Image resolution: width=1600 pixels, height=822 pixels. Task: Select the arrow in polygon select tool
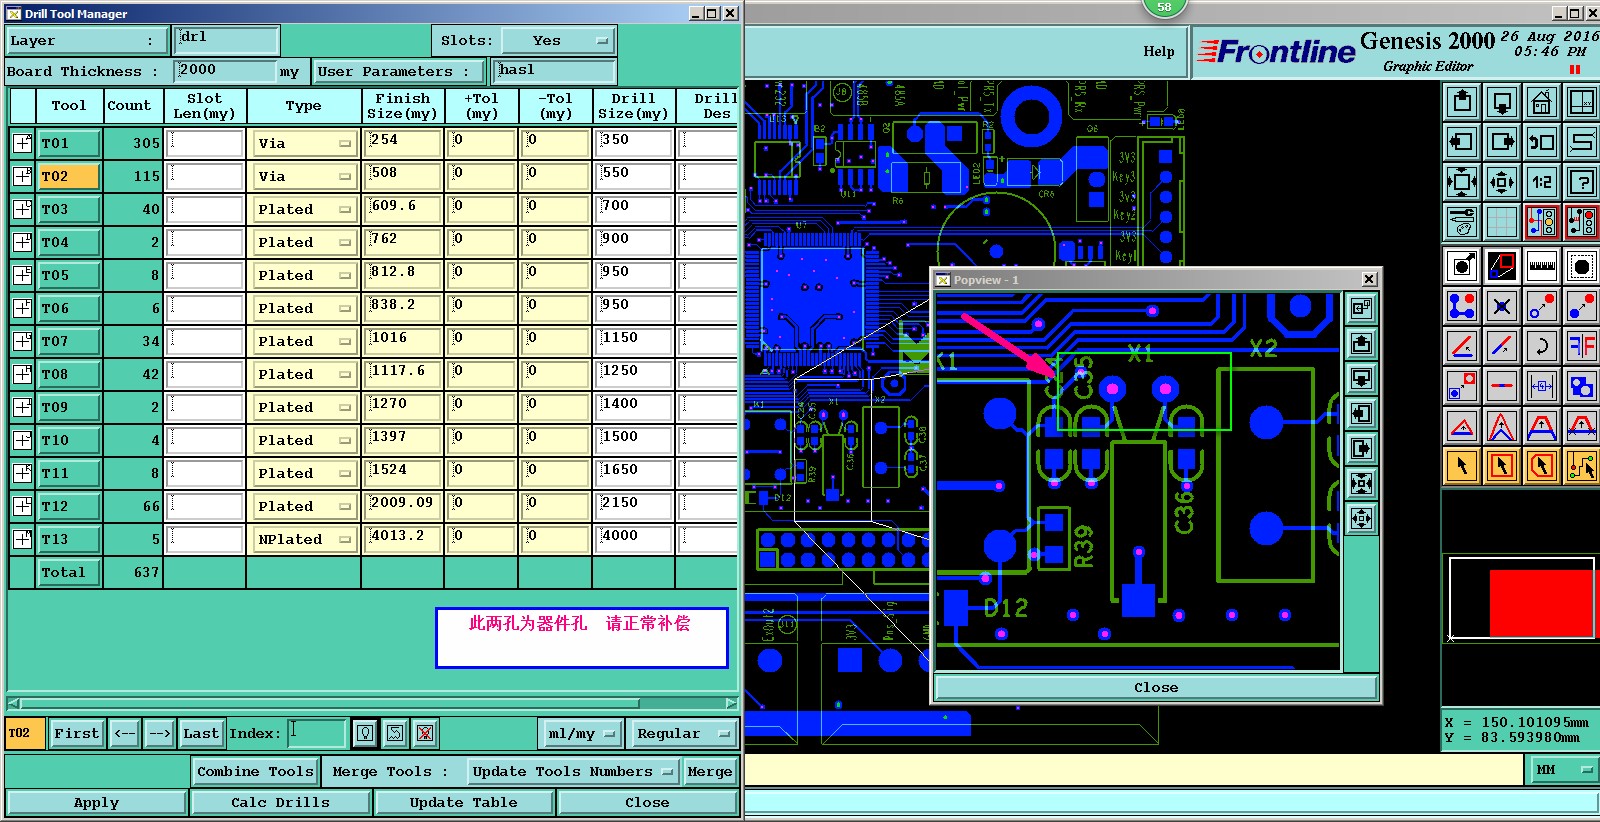click(1542, 466)
